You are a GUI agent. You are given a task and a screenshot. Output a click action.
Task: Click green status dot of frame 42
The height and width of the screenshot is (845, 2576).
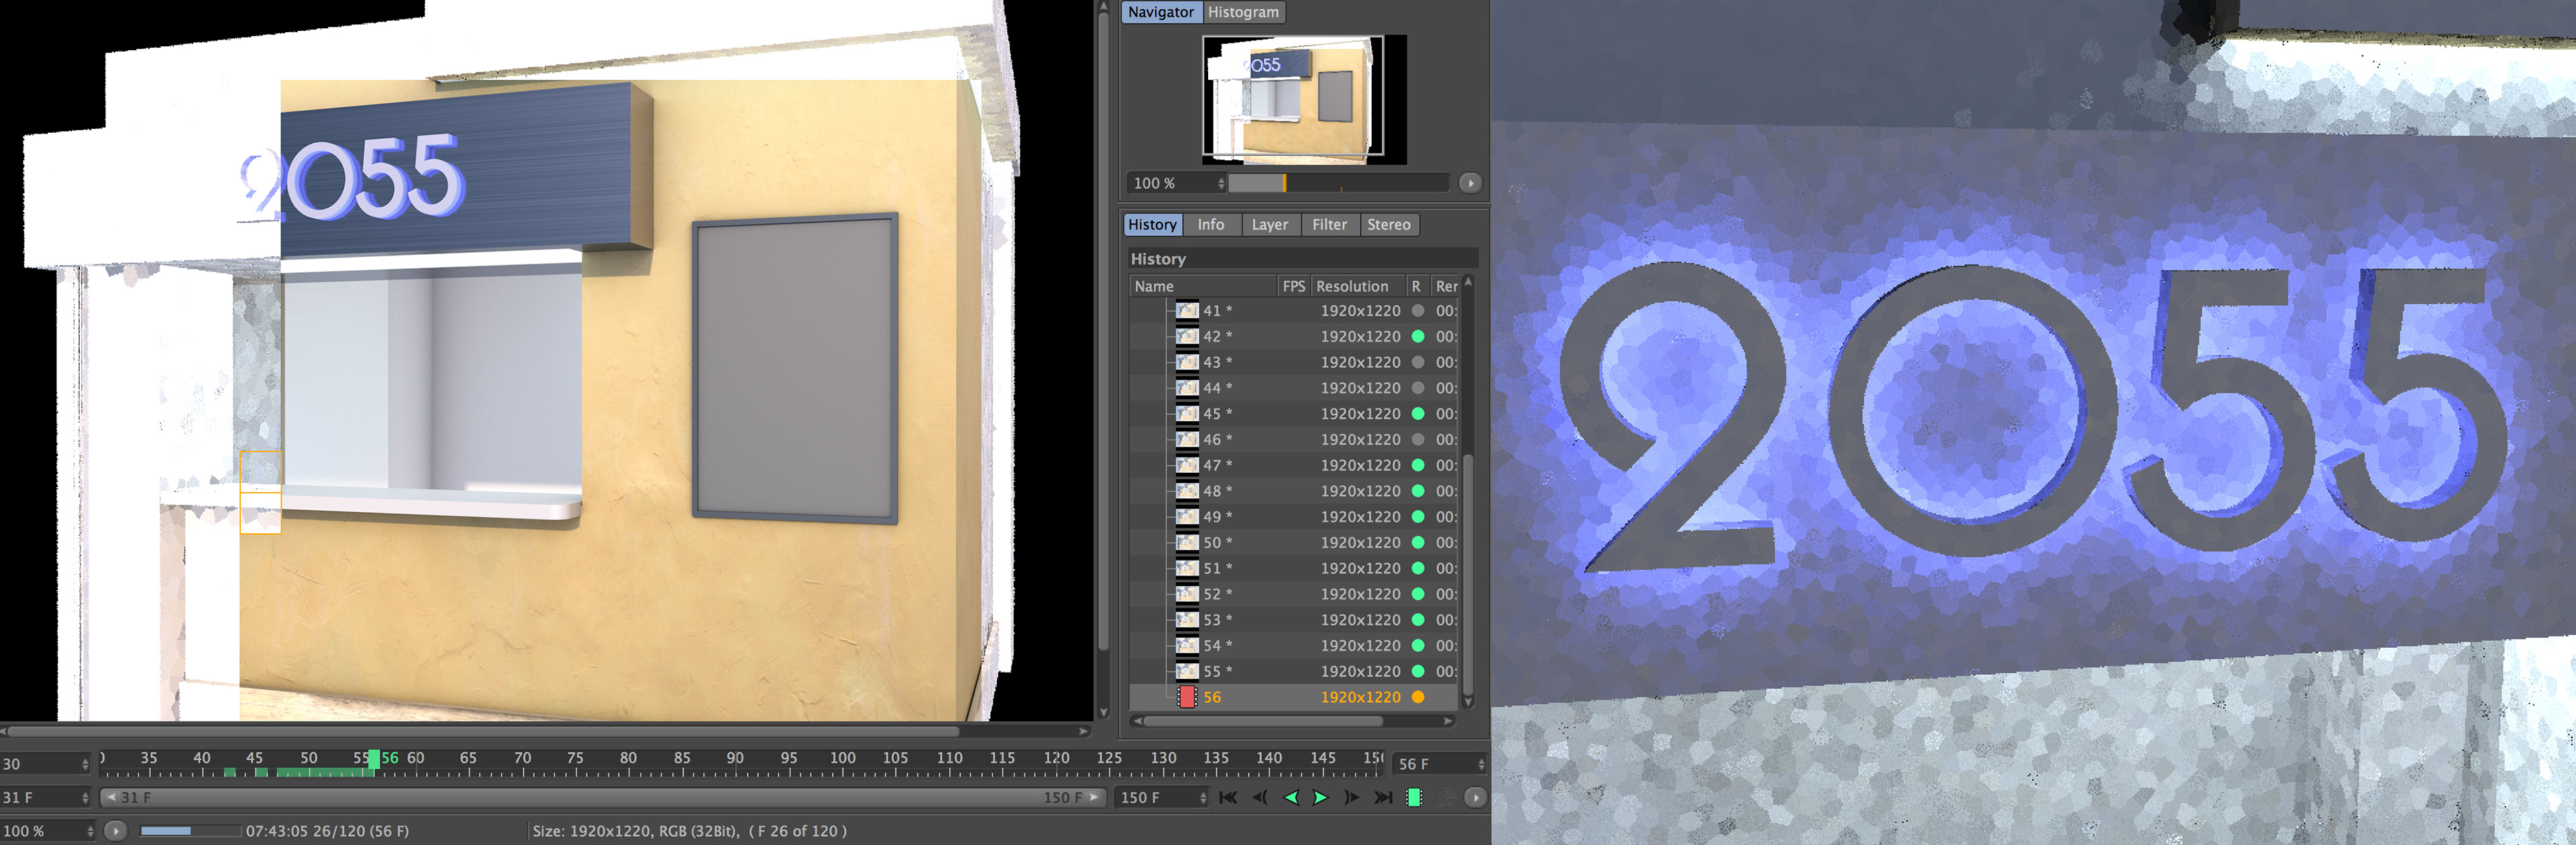1417,337
